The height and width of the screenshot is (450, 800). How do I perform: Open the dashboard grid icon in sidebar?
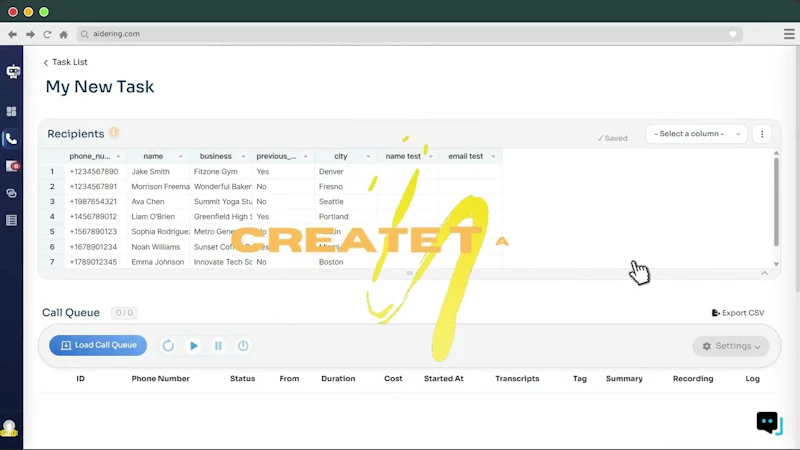11,112
